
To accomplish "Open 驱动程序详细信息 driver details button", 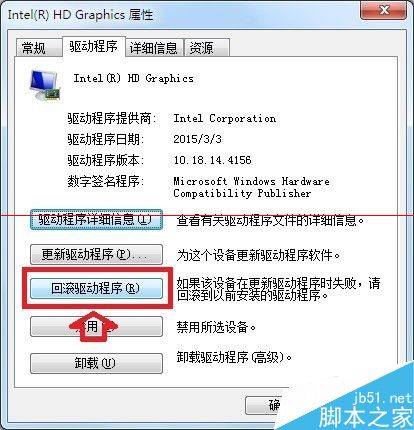I will point(96,219).
